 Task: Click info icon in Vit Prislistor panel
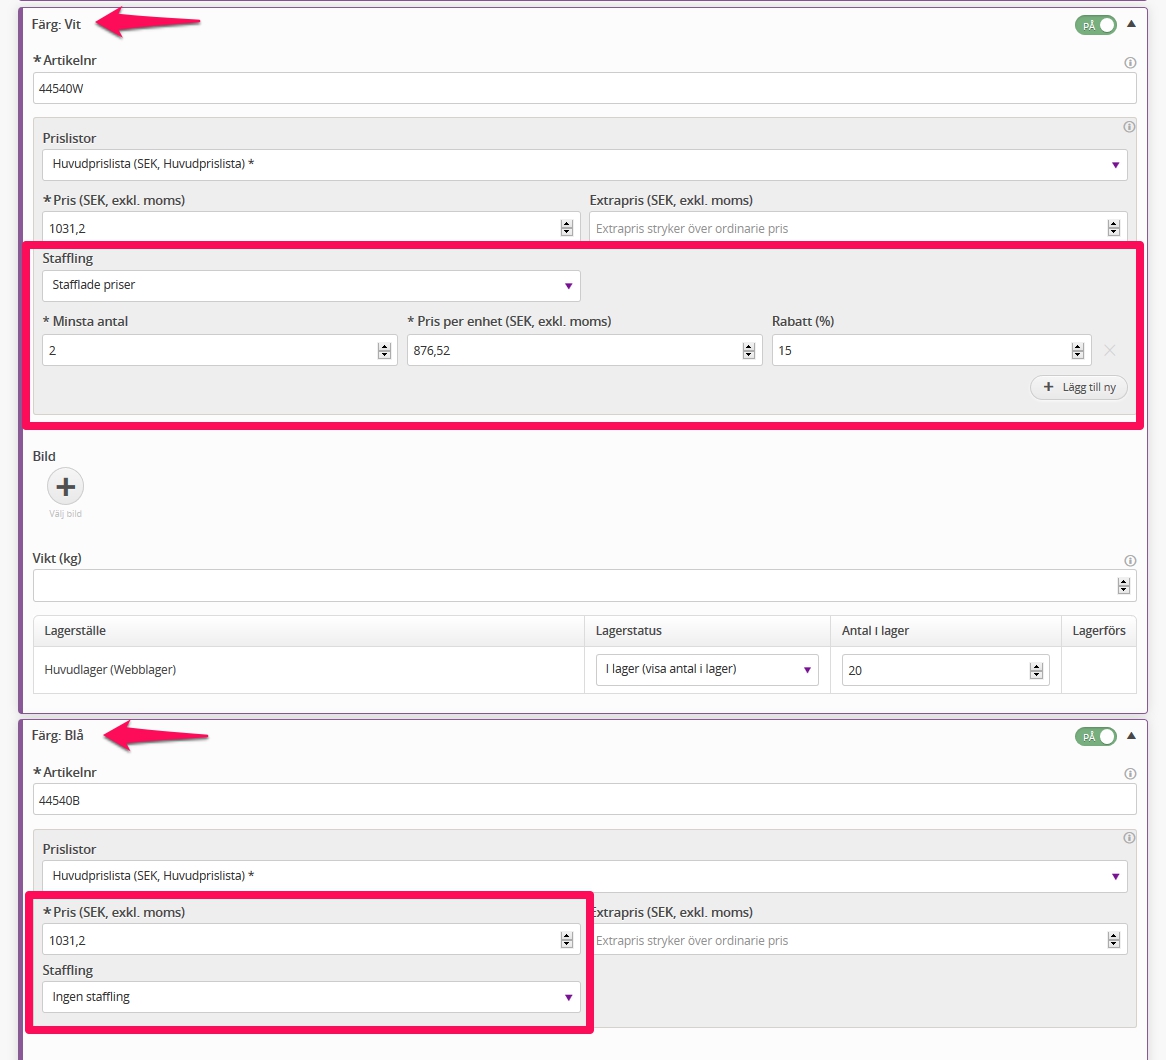[x=1129, y=127]
